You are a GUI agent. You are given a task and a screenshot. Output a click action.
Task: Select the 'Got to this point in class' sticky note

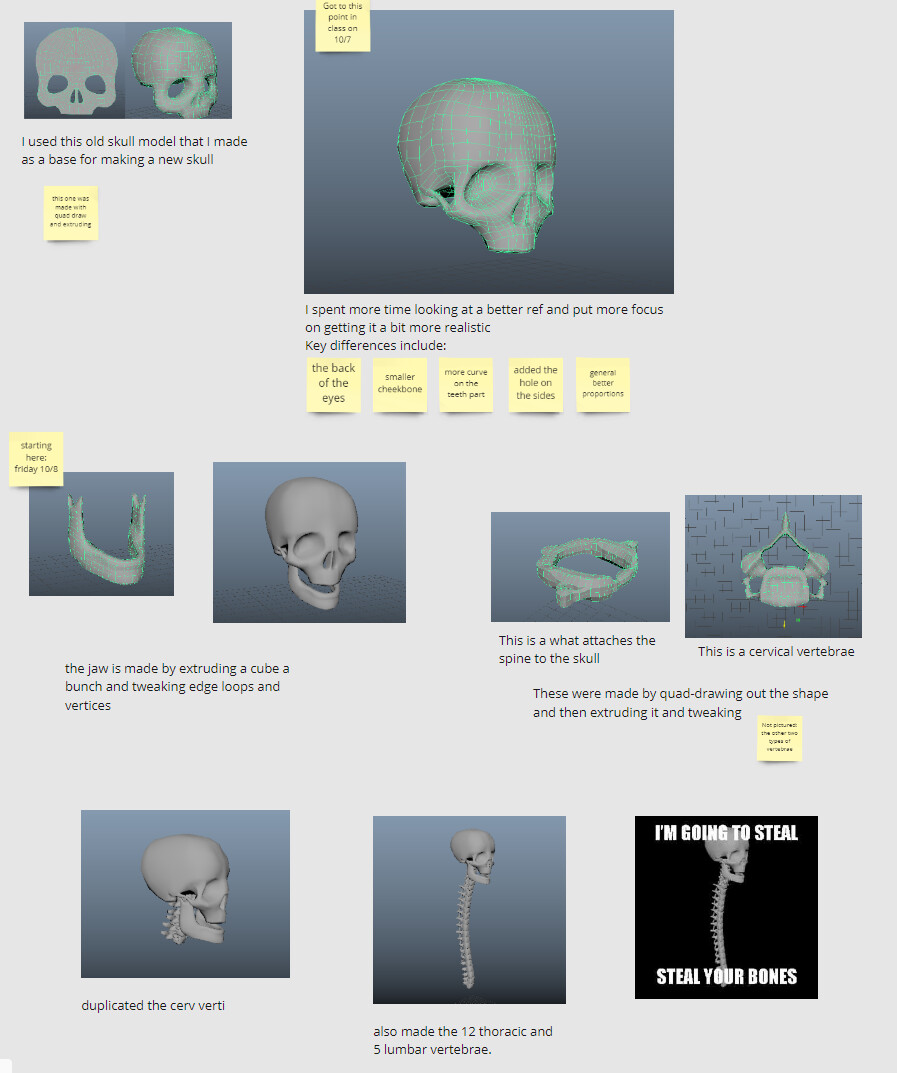342,24
